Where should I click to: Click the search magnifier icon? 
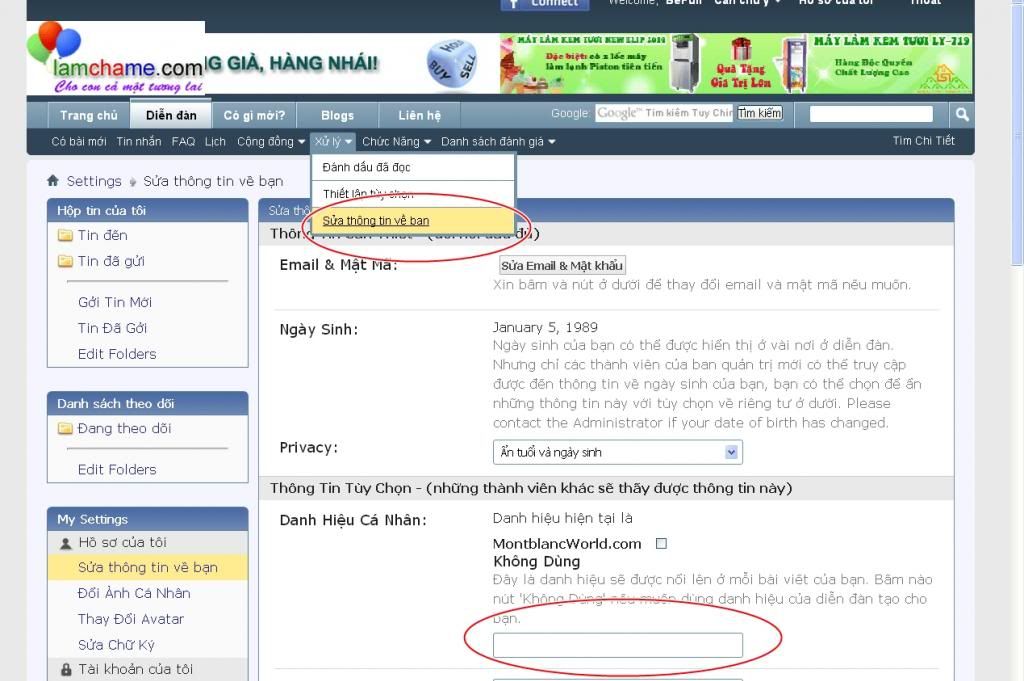(x=961, y=115)
